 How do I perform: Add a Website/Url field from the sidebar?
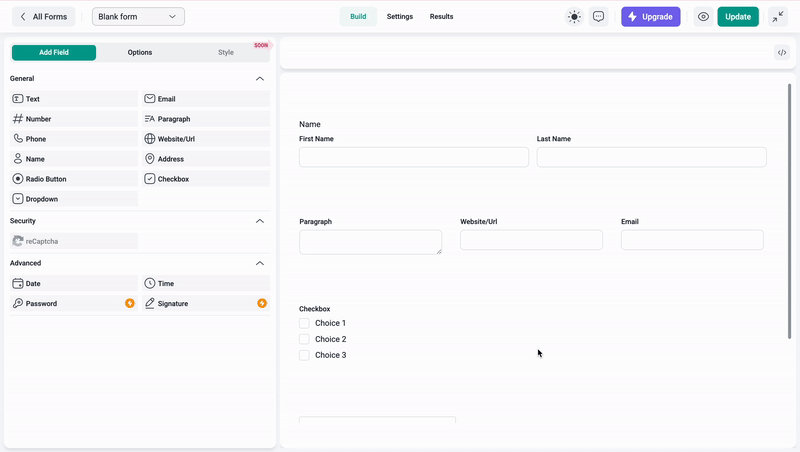(x=206, y=139)
